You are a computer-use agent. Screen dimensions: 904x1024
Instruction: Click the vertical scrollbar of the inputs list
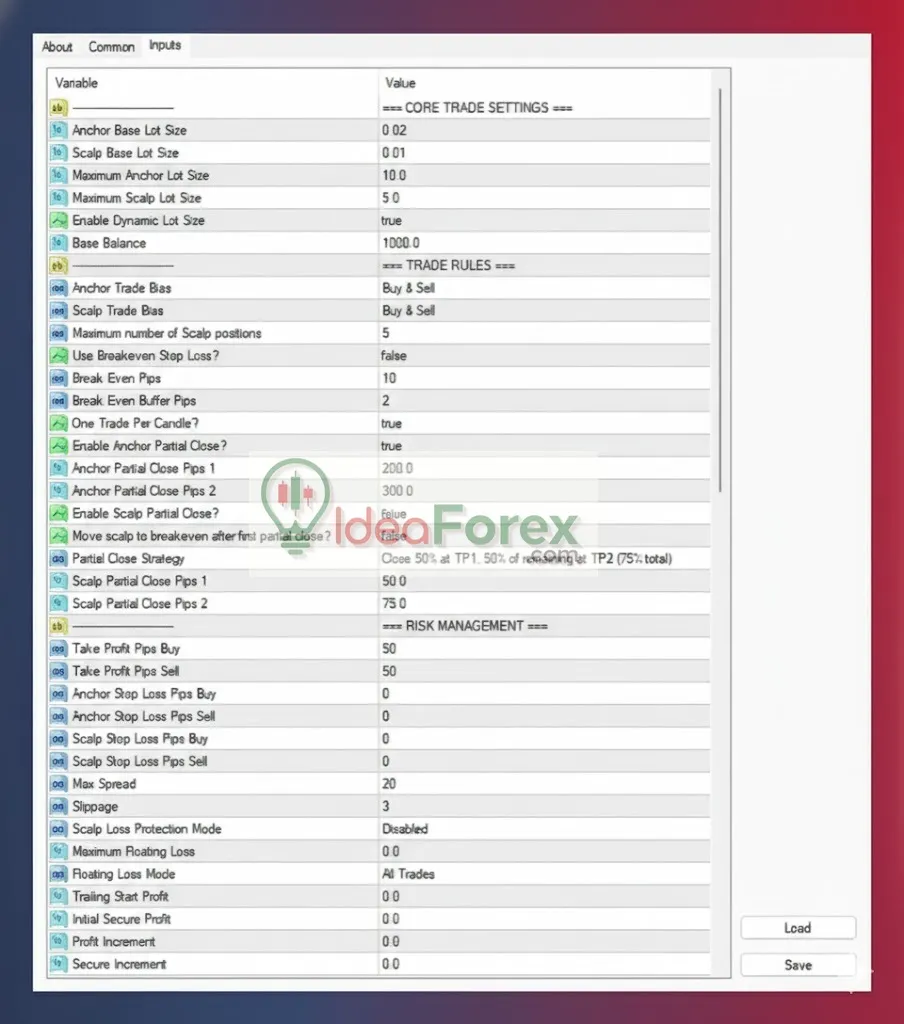click(x=720, y=290)
